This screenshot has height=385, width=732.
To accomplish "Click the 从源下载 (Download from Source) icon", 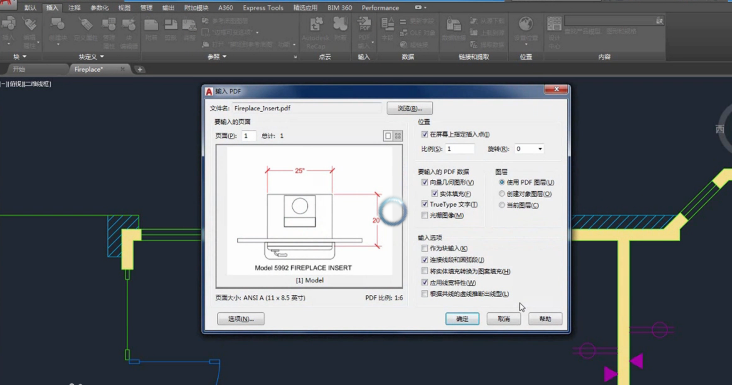I will click(x=473, y=21).
